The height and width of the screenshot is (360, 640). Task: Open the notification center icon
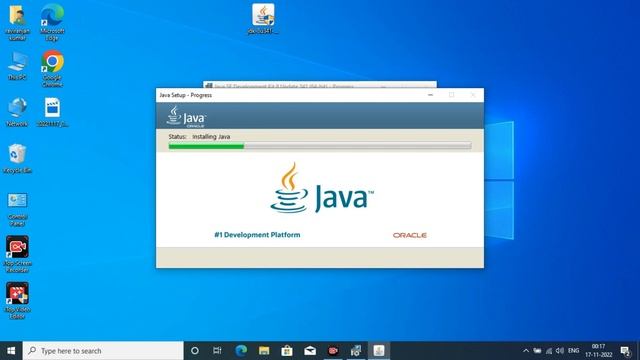pyautogui.click(x=625, y=351)
